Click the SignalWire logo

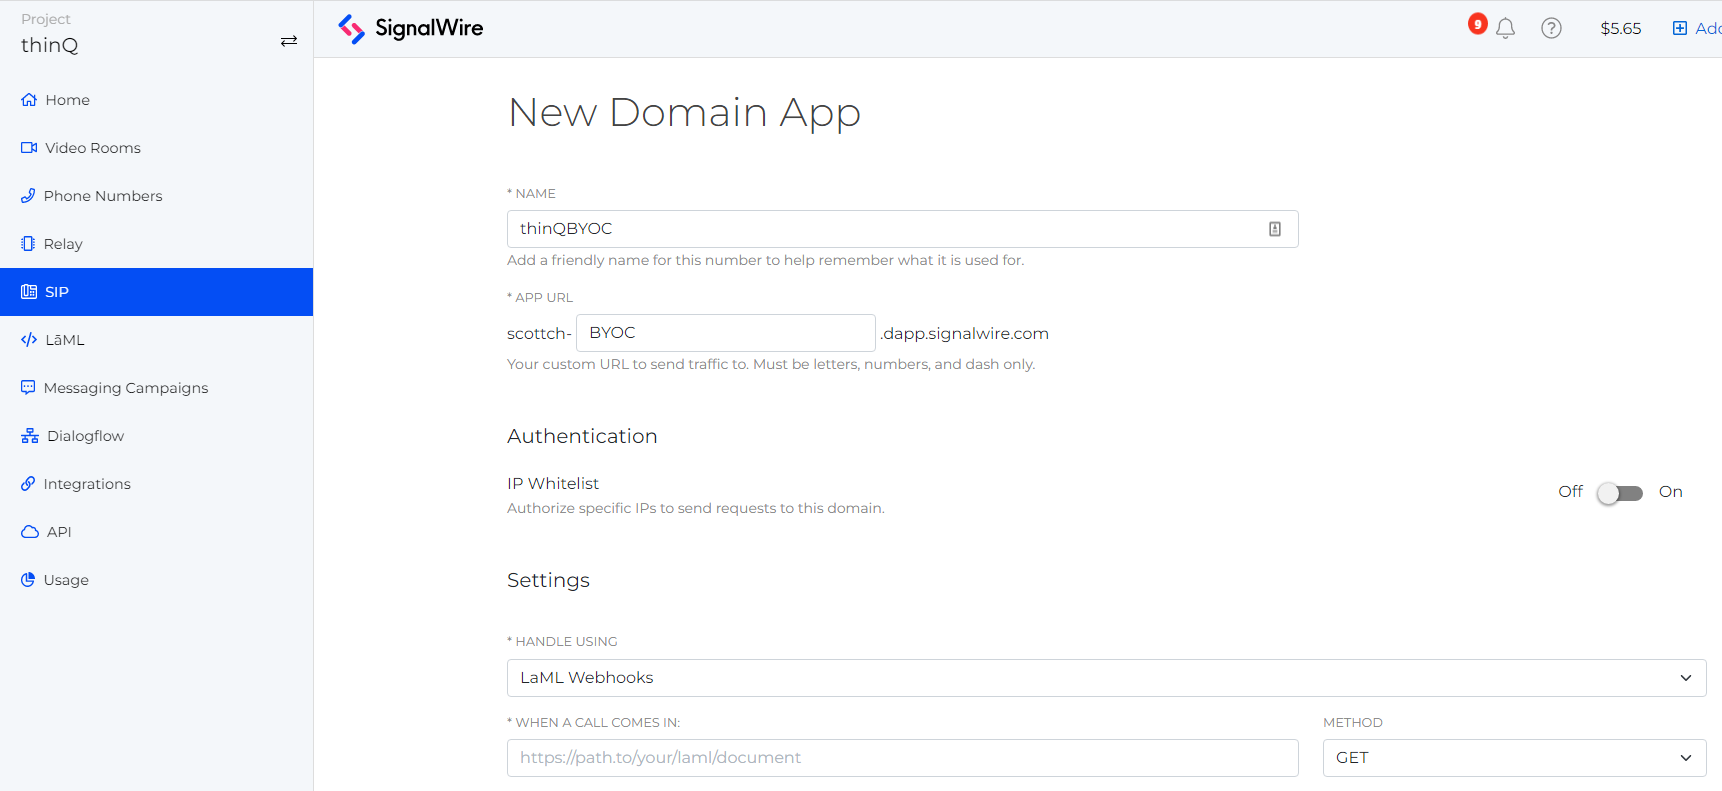point(410,29)
